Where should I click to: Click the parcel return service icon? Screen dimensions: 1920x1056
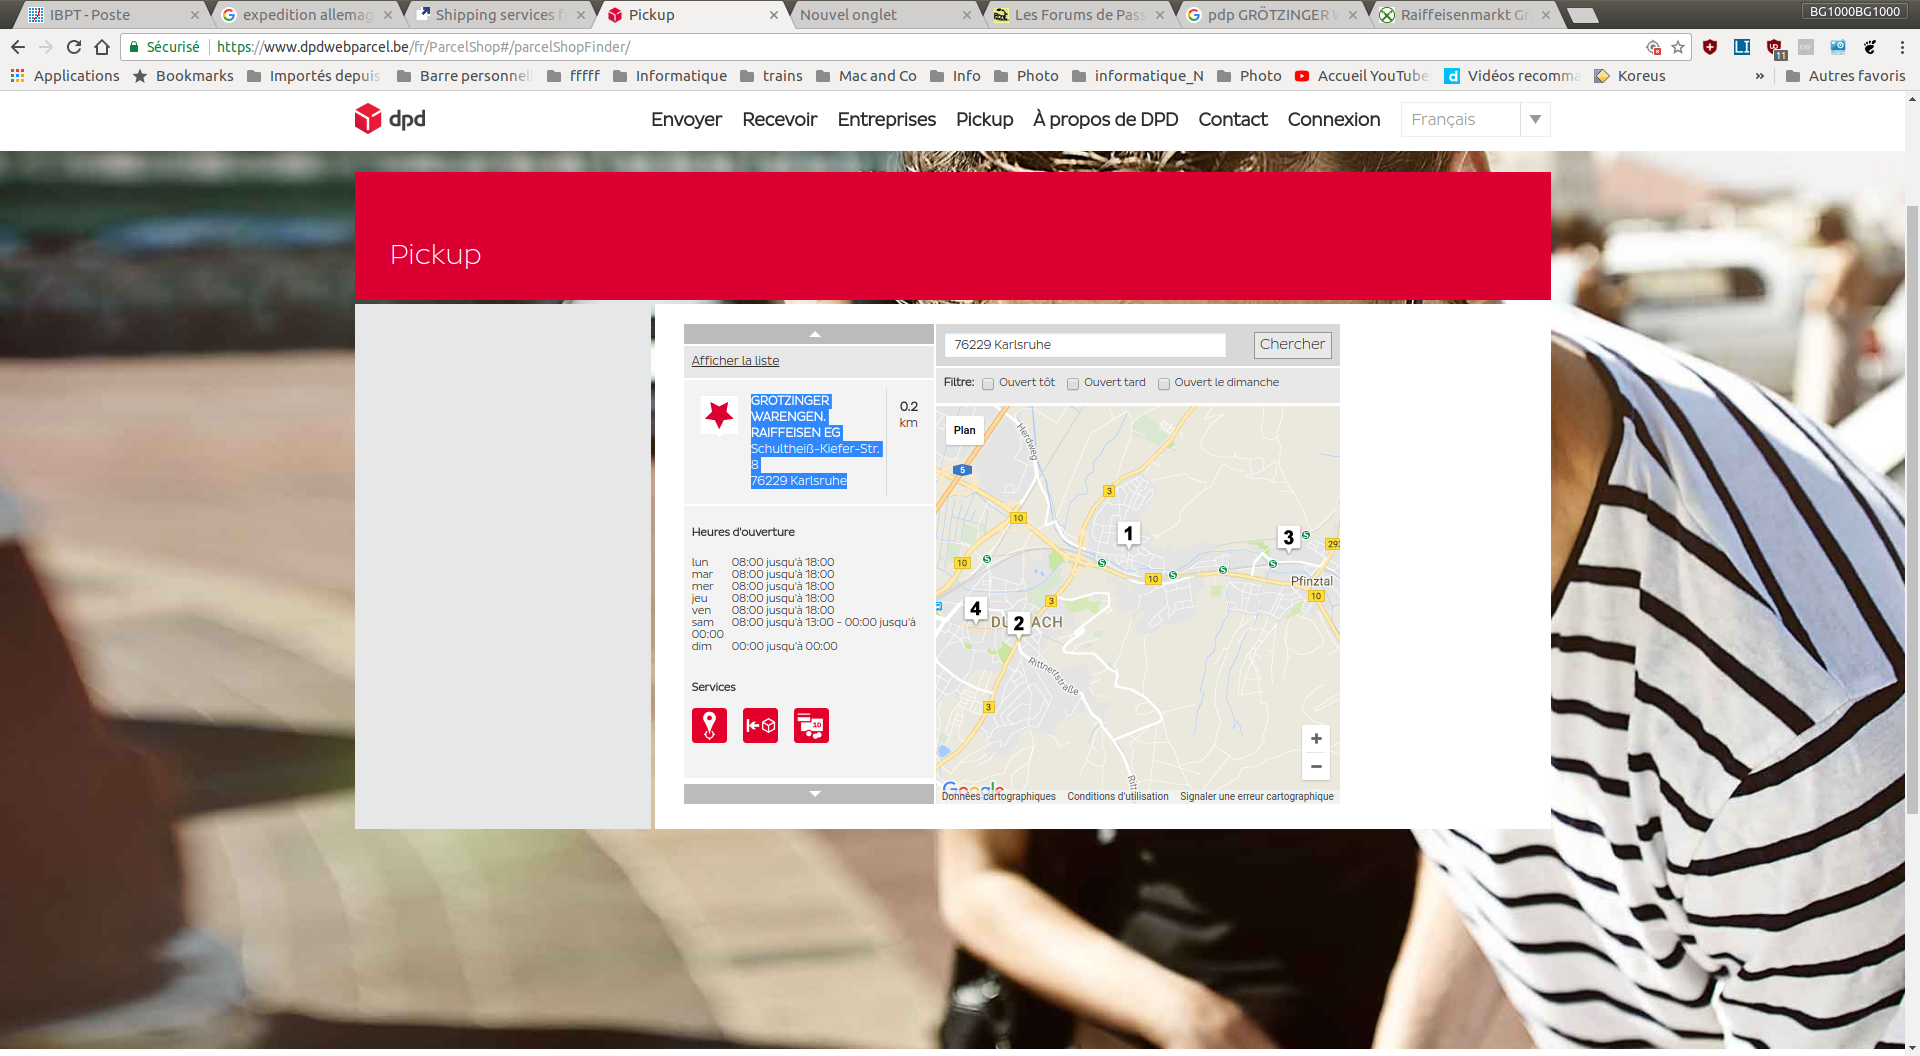(760, 725)
